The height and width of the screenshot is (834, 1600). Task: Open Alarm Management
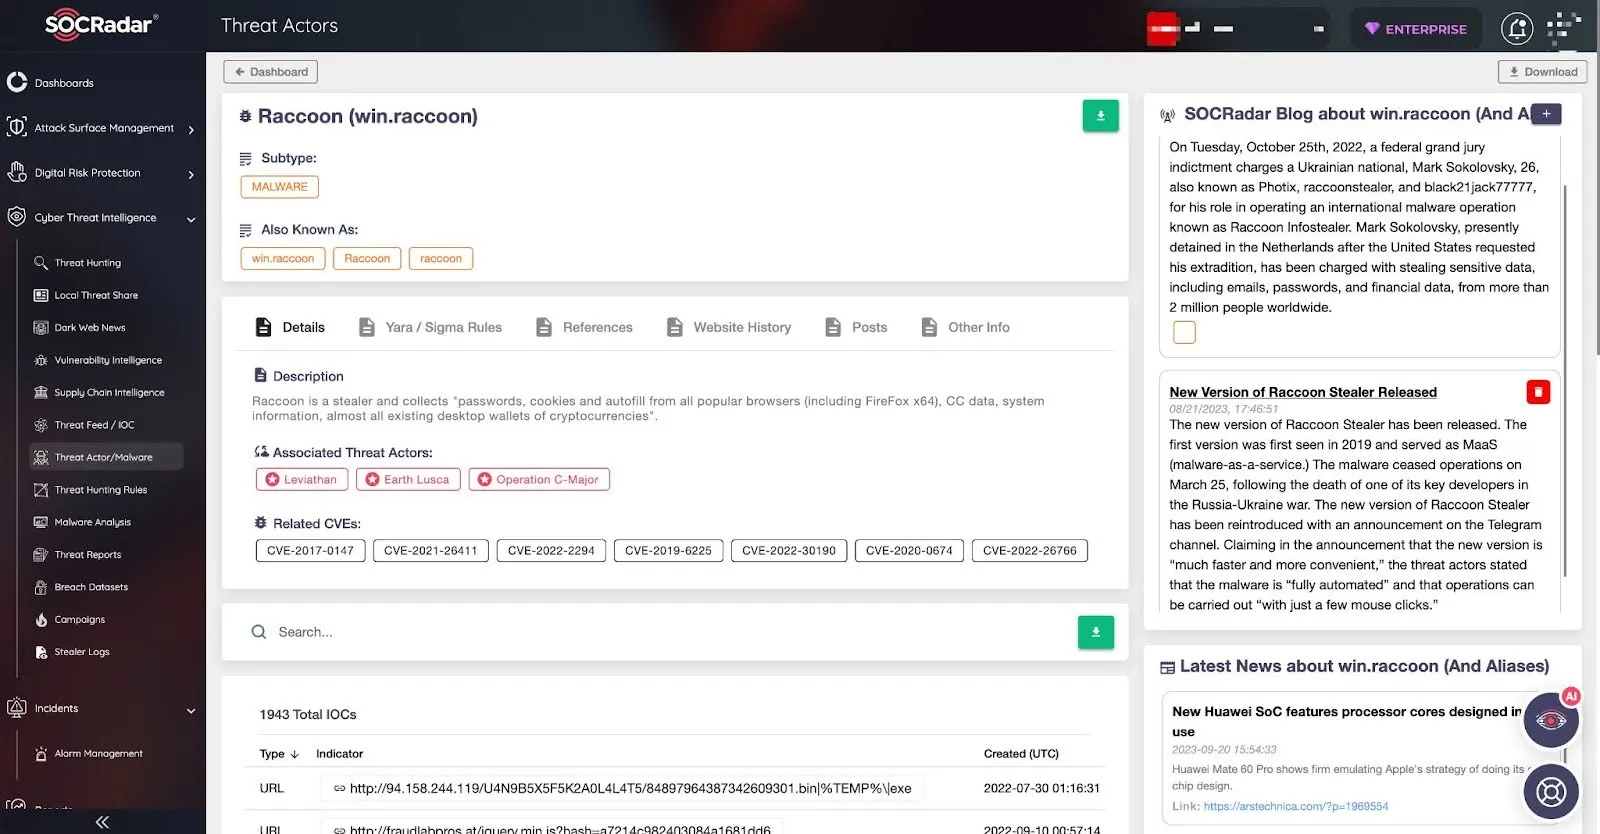tap(98, 754)
